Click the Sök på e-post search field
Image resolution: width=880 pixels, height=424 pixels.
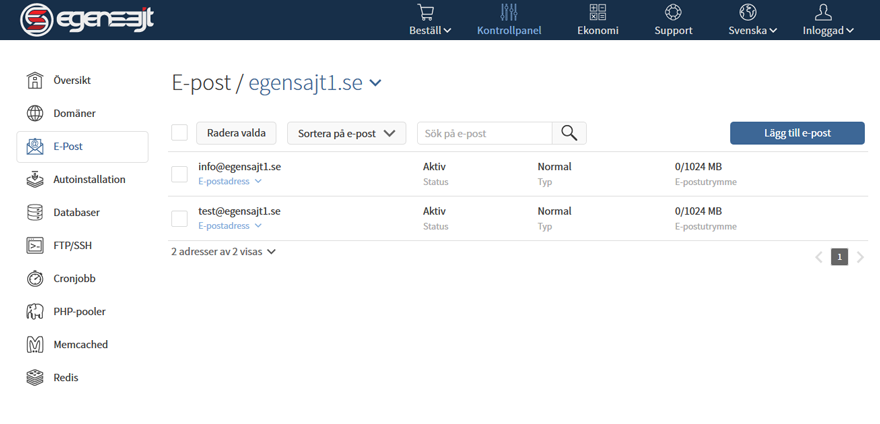(485, 134)
